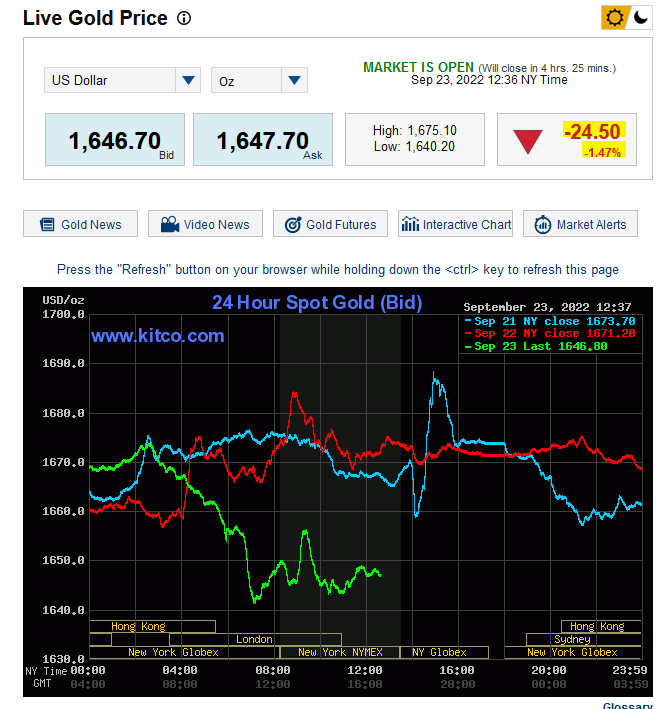666x709 pixels.
Task: Click the Sydney session bar
Action: click(584, 639)
